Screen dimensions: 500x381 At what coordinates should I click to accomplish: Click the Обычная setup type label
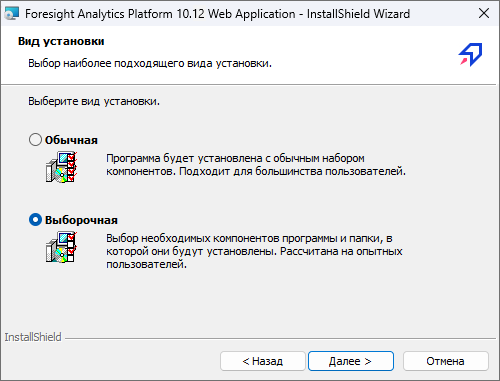coord(71,140)
